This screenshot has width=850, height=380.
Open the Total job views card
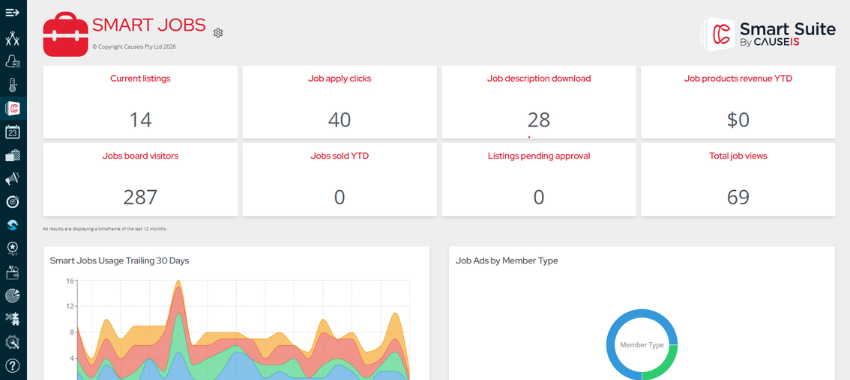738,179
